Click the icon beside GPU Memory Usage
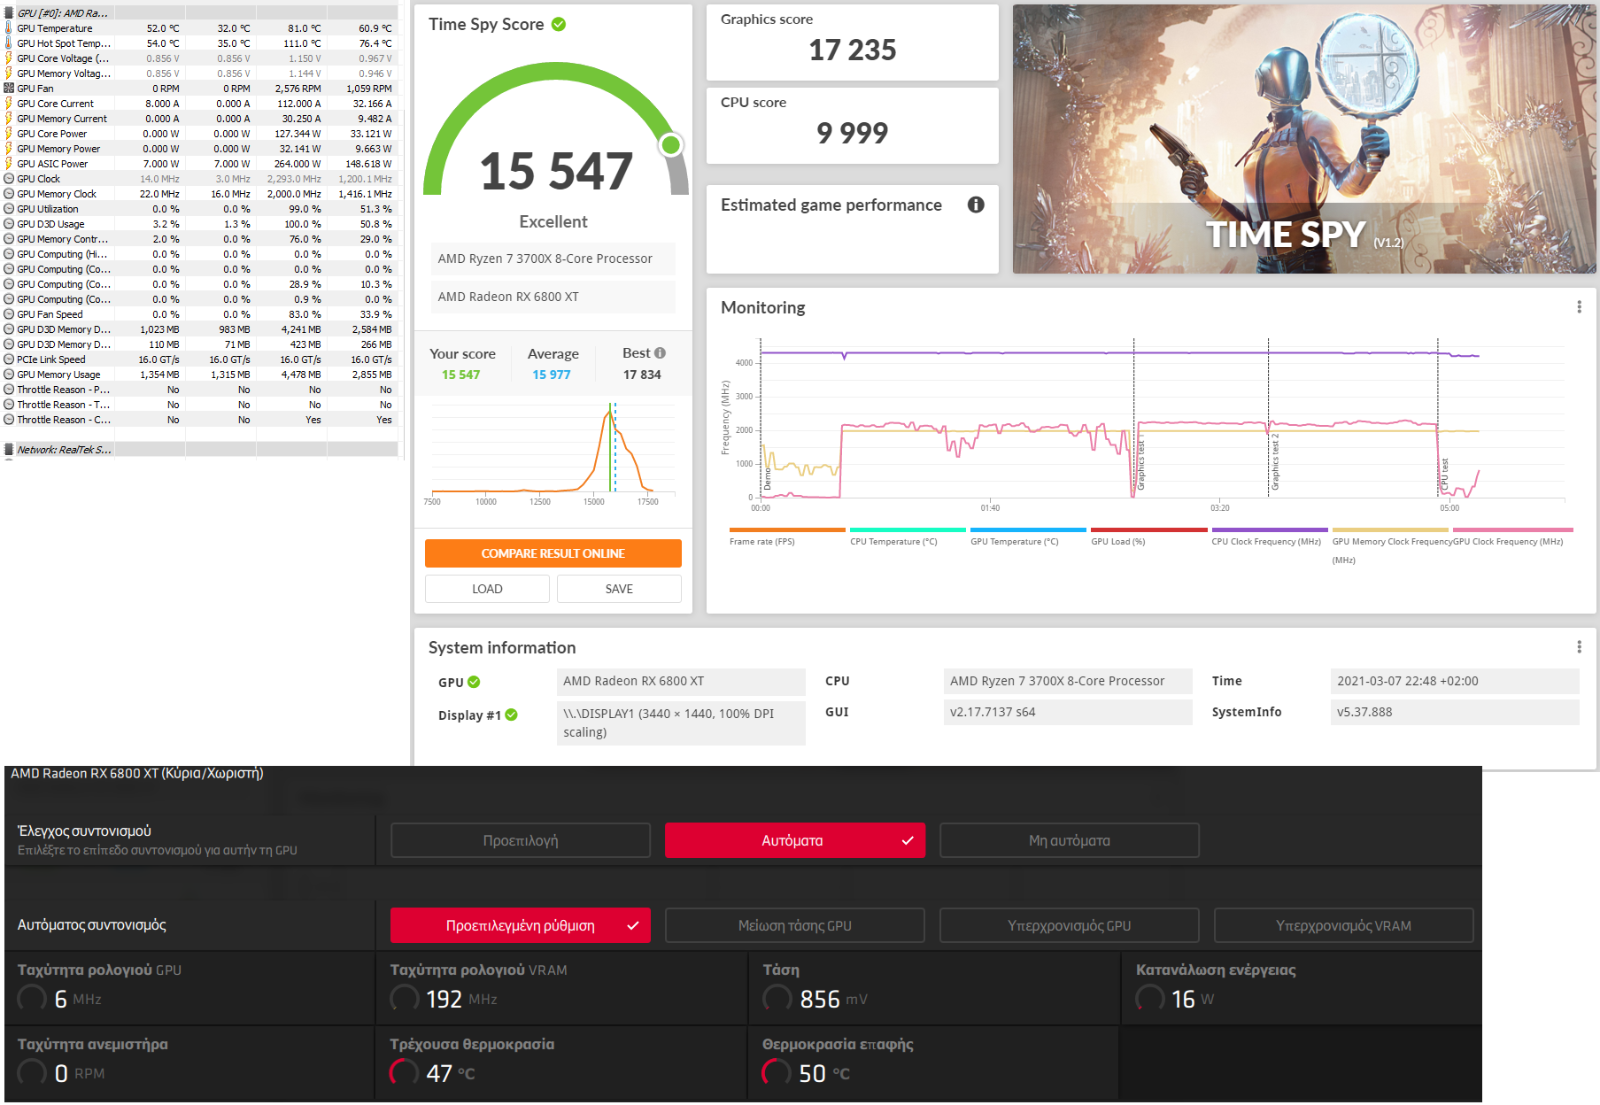Screen dimensions: 1600x1105 (9, 374)
